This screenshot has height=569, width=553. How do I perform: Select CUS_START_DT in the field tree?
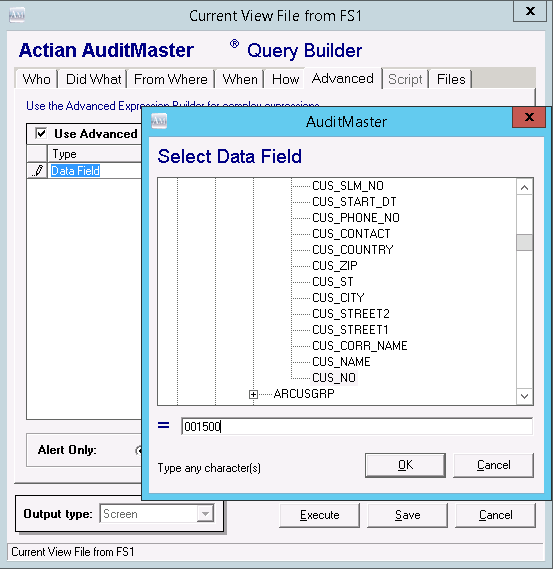pos(354,202)
